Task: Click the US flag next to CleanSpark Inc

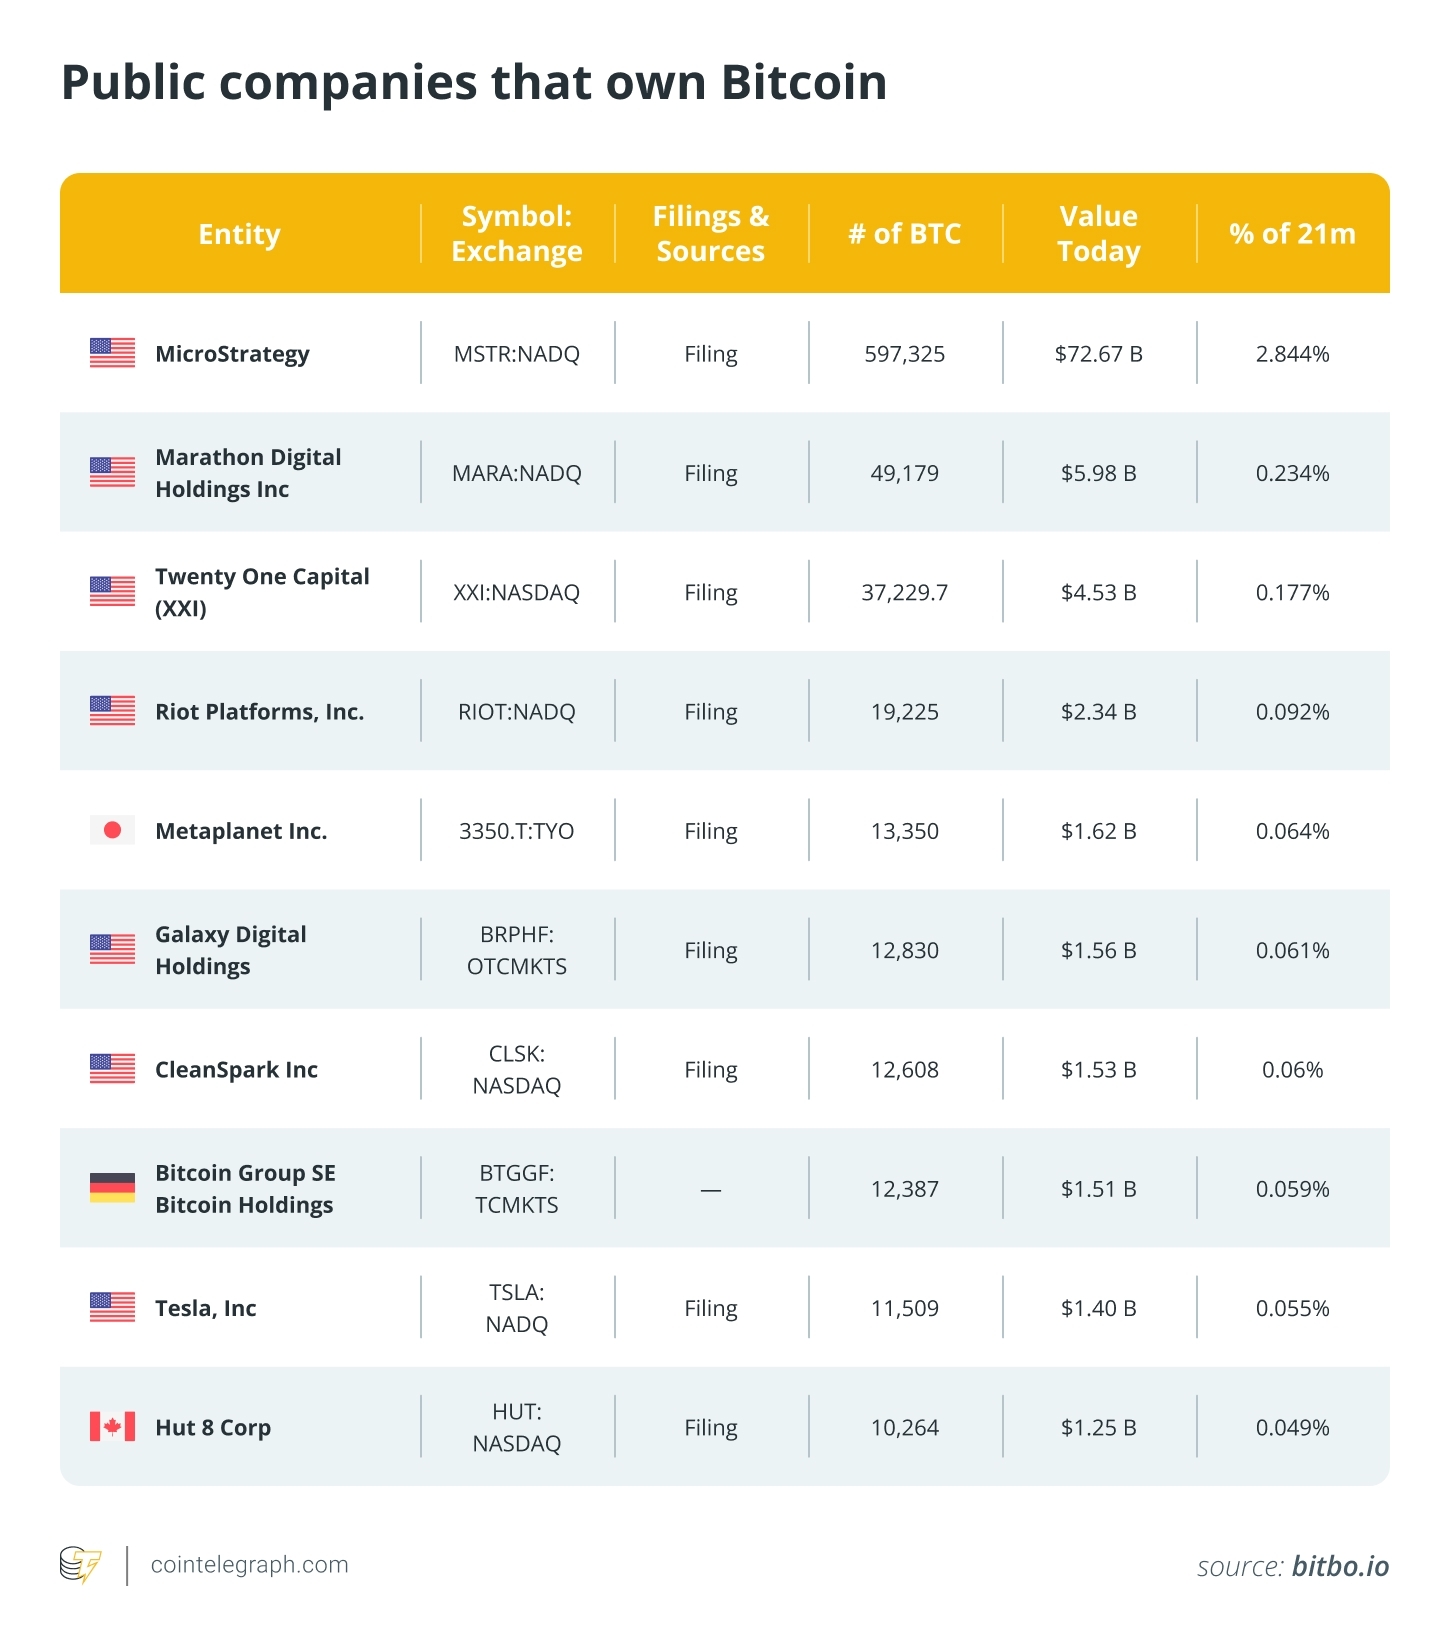Action: (112, 1069)
